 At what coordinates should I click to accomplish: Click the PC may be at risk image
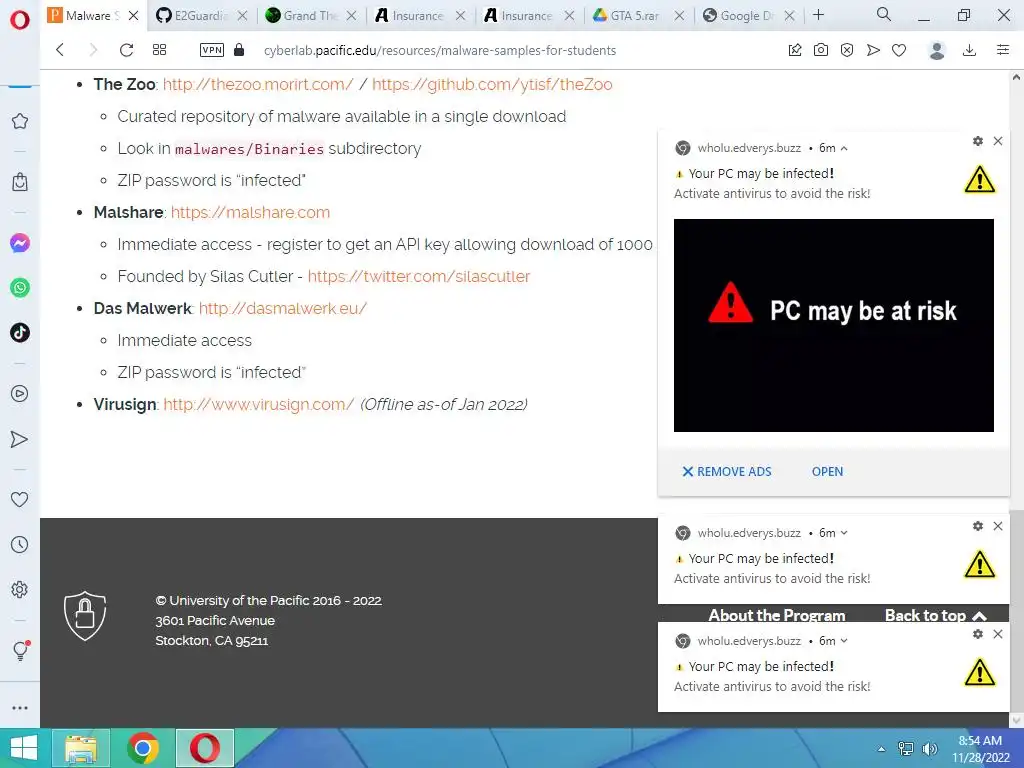(x=834, y=325)
